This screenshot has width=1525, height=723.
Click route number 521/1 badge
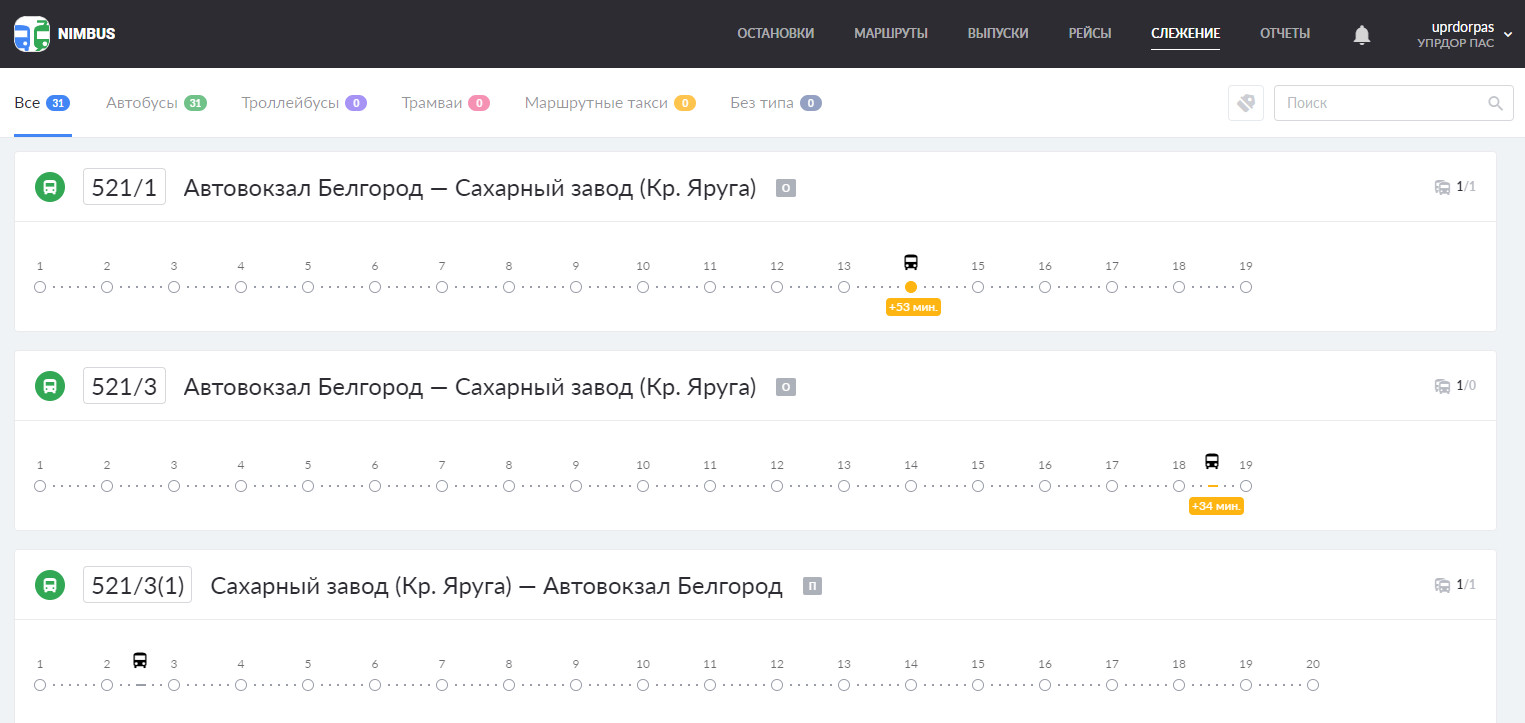pos(124,187)
